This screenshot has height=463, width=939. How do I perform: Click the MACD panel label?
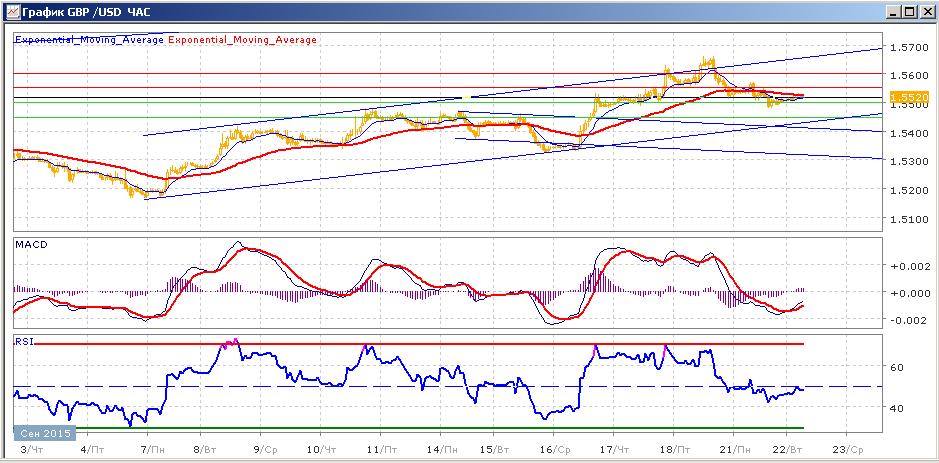click(31, 244)
